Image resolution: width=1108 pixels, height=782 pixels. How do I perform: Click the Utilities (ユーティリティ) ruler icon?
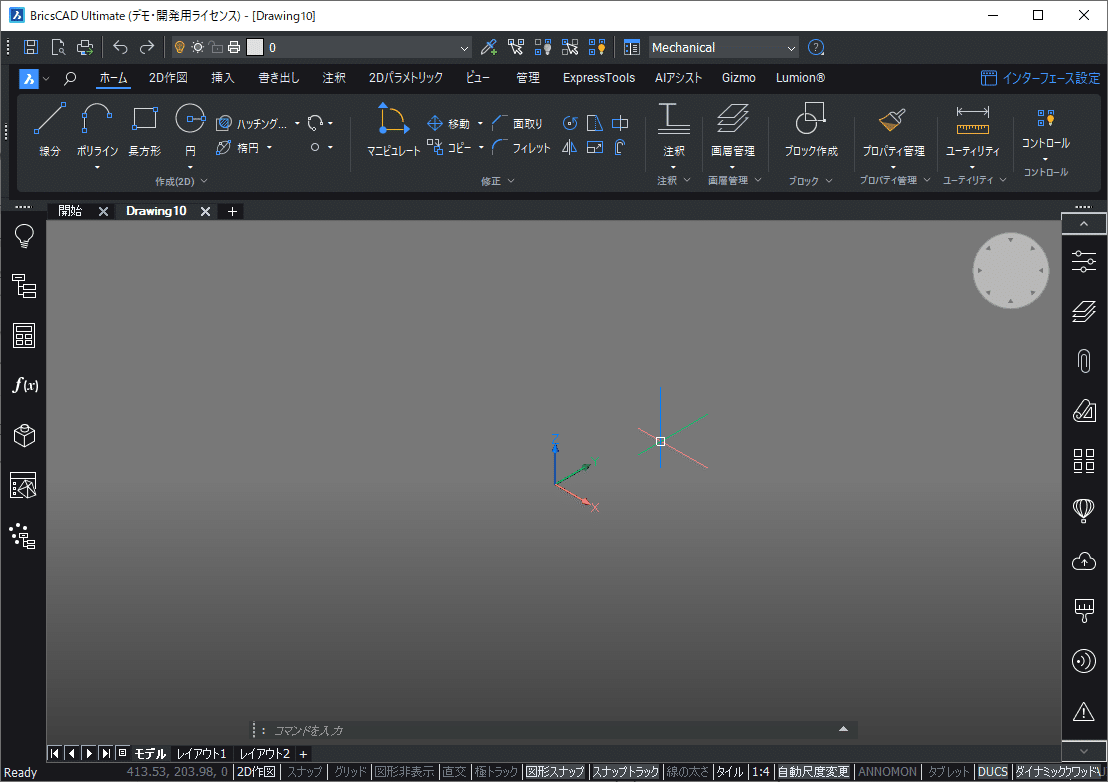click(972, 120)
